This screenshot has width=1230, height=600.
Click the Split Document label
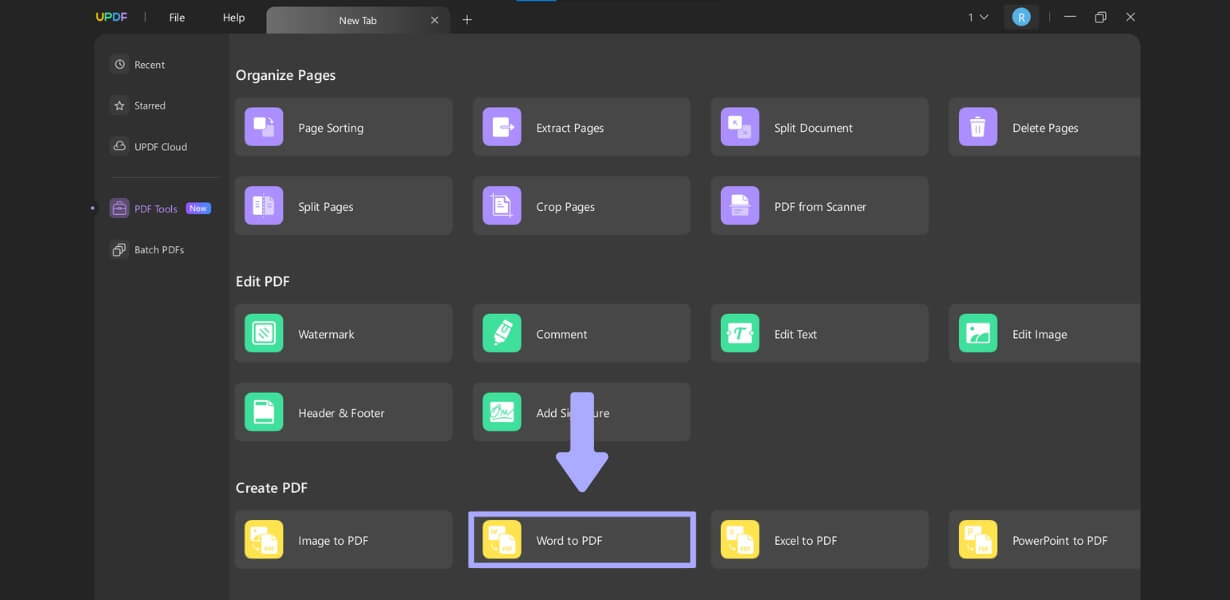(x=813, y=128)
